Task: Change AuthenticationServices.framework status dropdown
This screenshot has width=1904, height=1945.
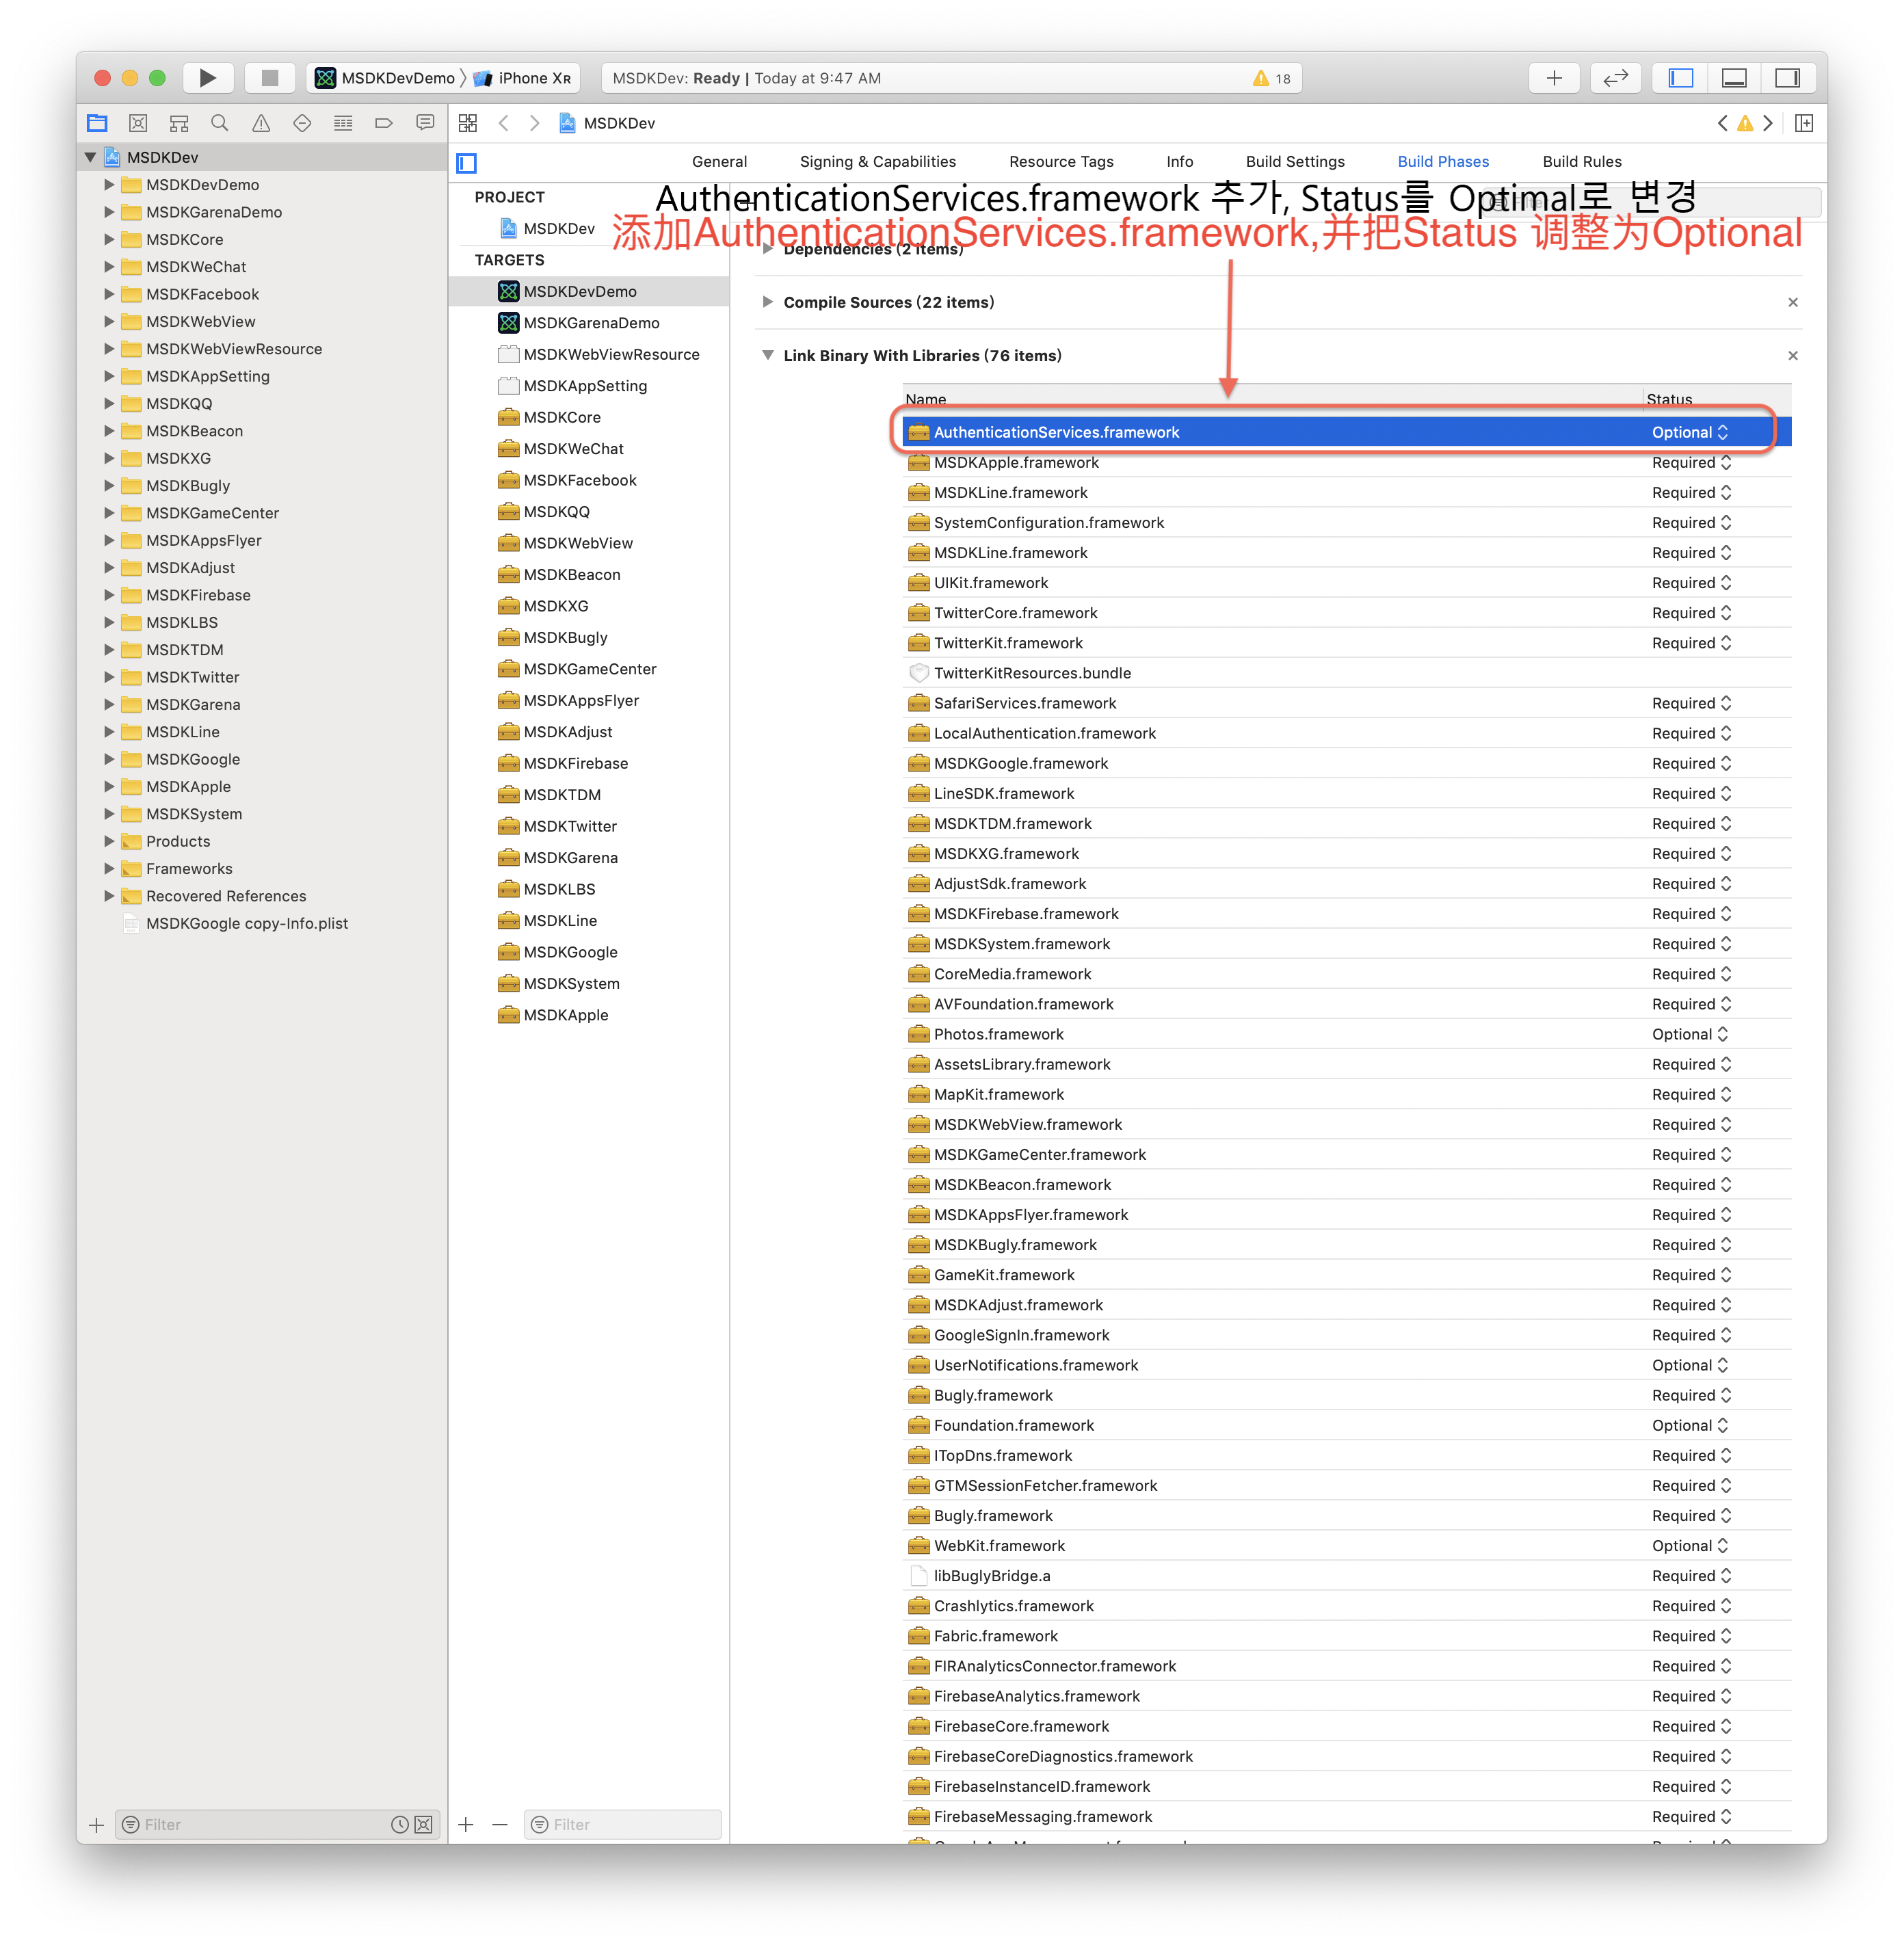Action: click(x=1689, y=432)
